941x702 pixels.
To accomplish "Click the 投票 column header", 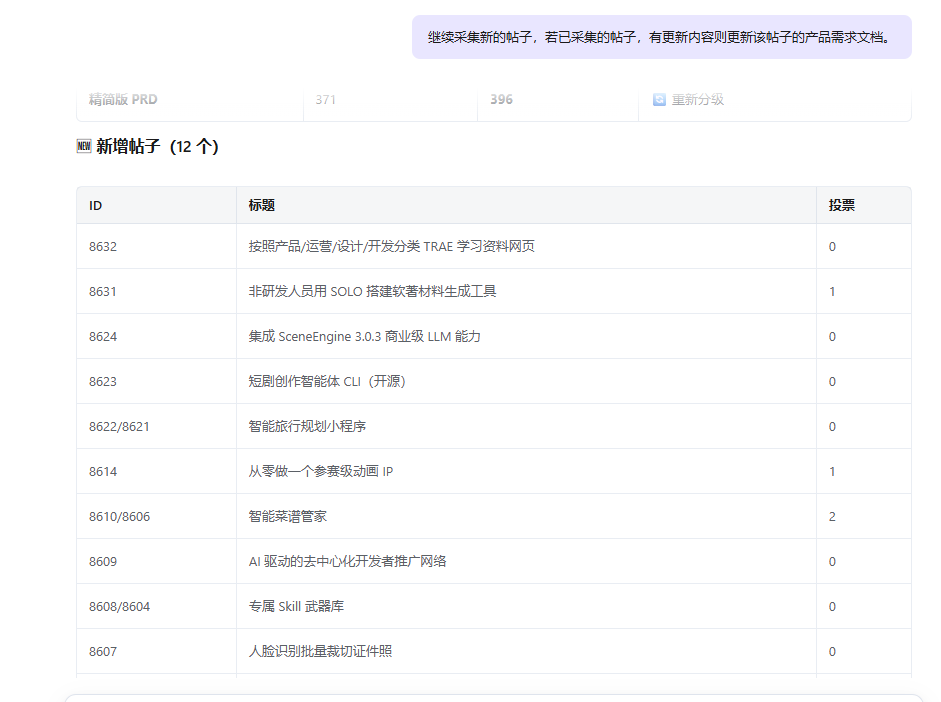I will tap(841, 206).
